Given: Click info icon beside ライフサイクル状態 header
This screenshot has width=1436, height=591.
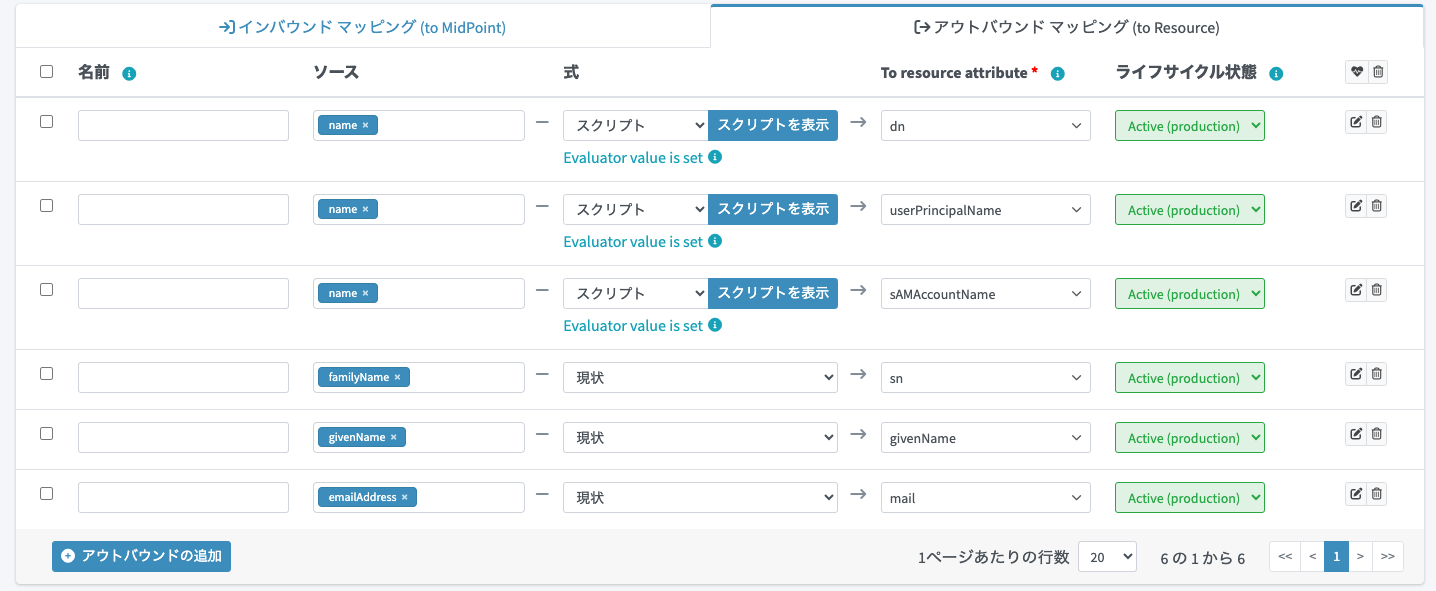Looking at the screenshot, I should (x=1276, y=73).
